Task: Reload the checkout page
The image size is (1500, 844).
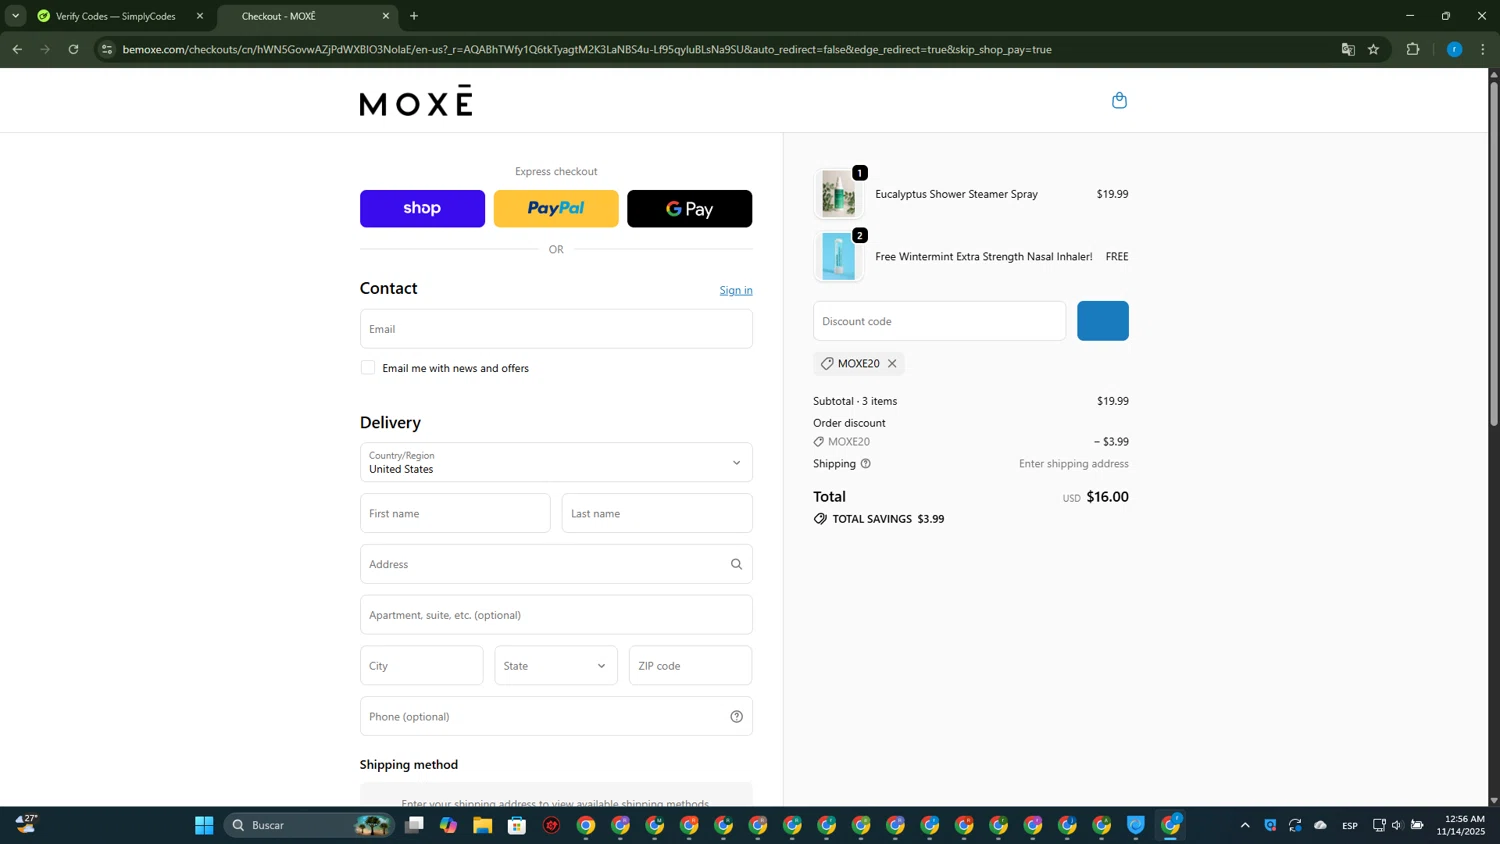Action: [73, 49]
